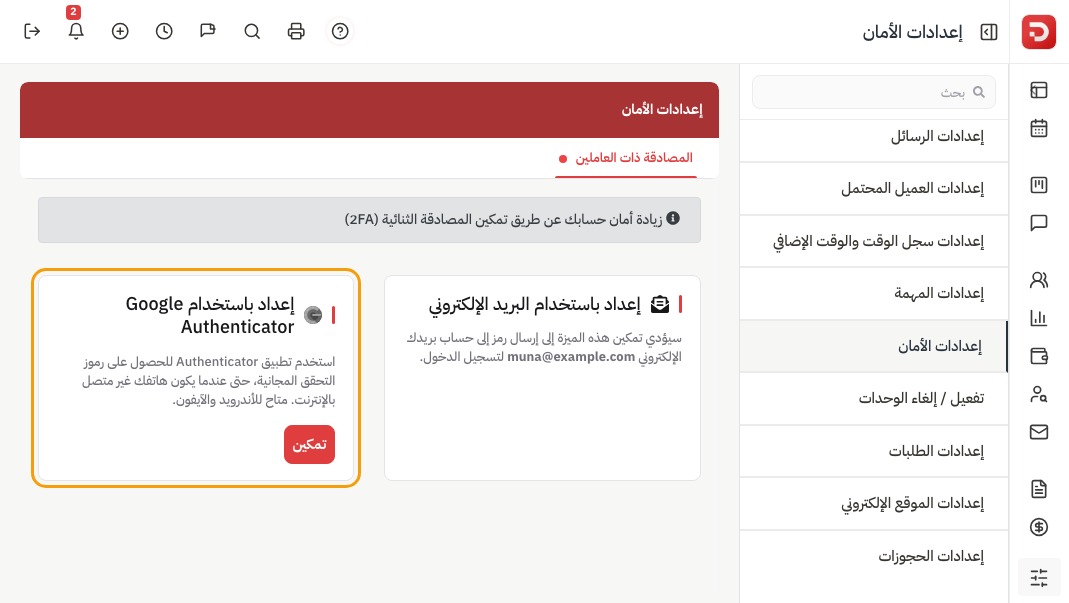1069x603 pixels.
Task: Open dashboard layout icon in right rail
Action: click(x=1039, y=90)
